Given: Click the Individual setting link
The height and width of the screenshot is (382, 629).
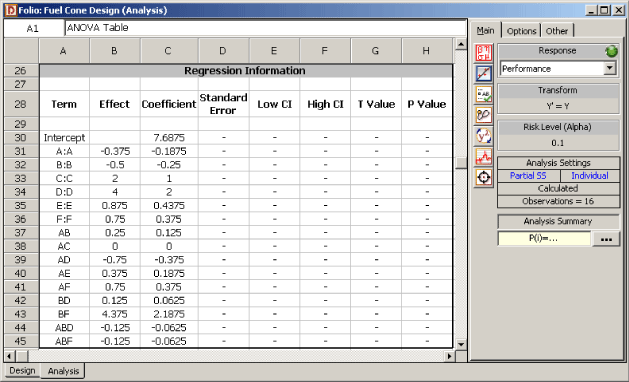Looking at the screenshot, I should (590, 176).
